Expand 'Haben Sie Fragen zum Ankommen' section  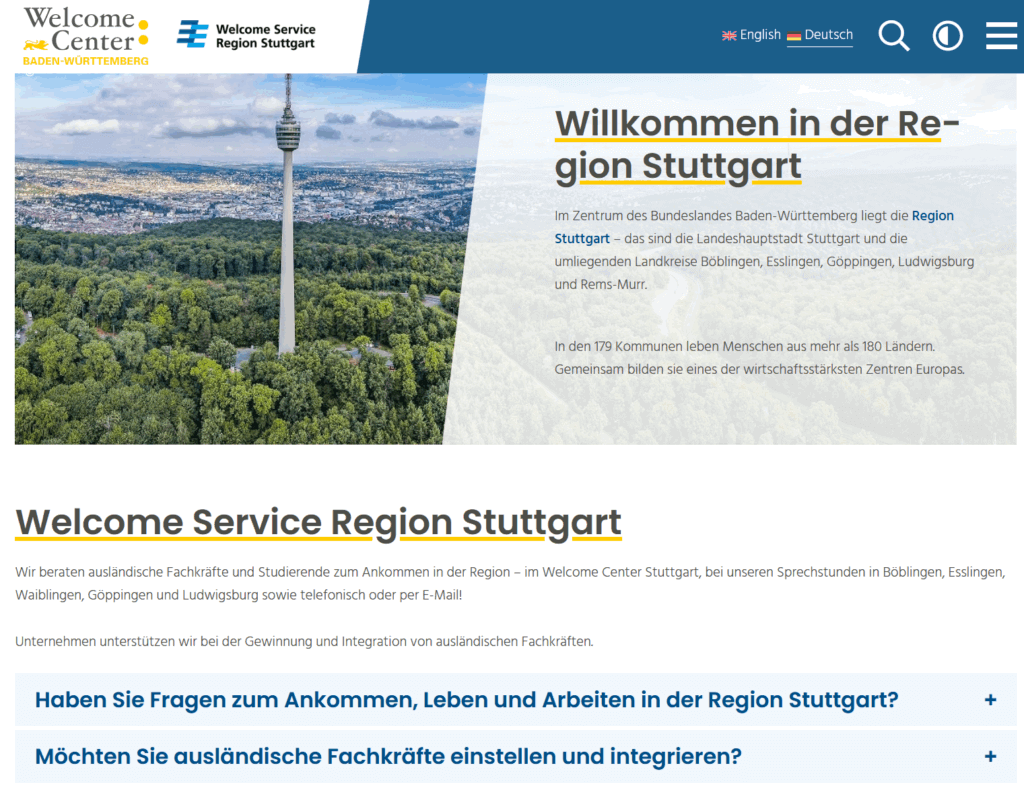pos(516,699)
